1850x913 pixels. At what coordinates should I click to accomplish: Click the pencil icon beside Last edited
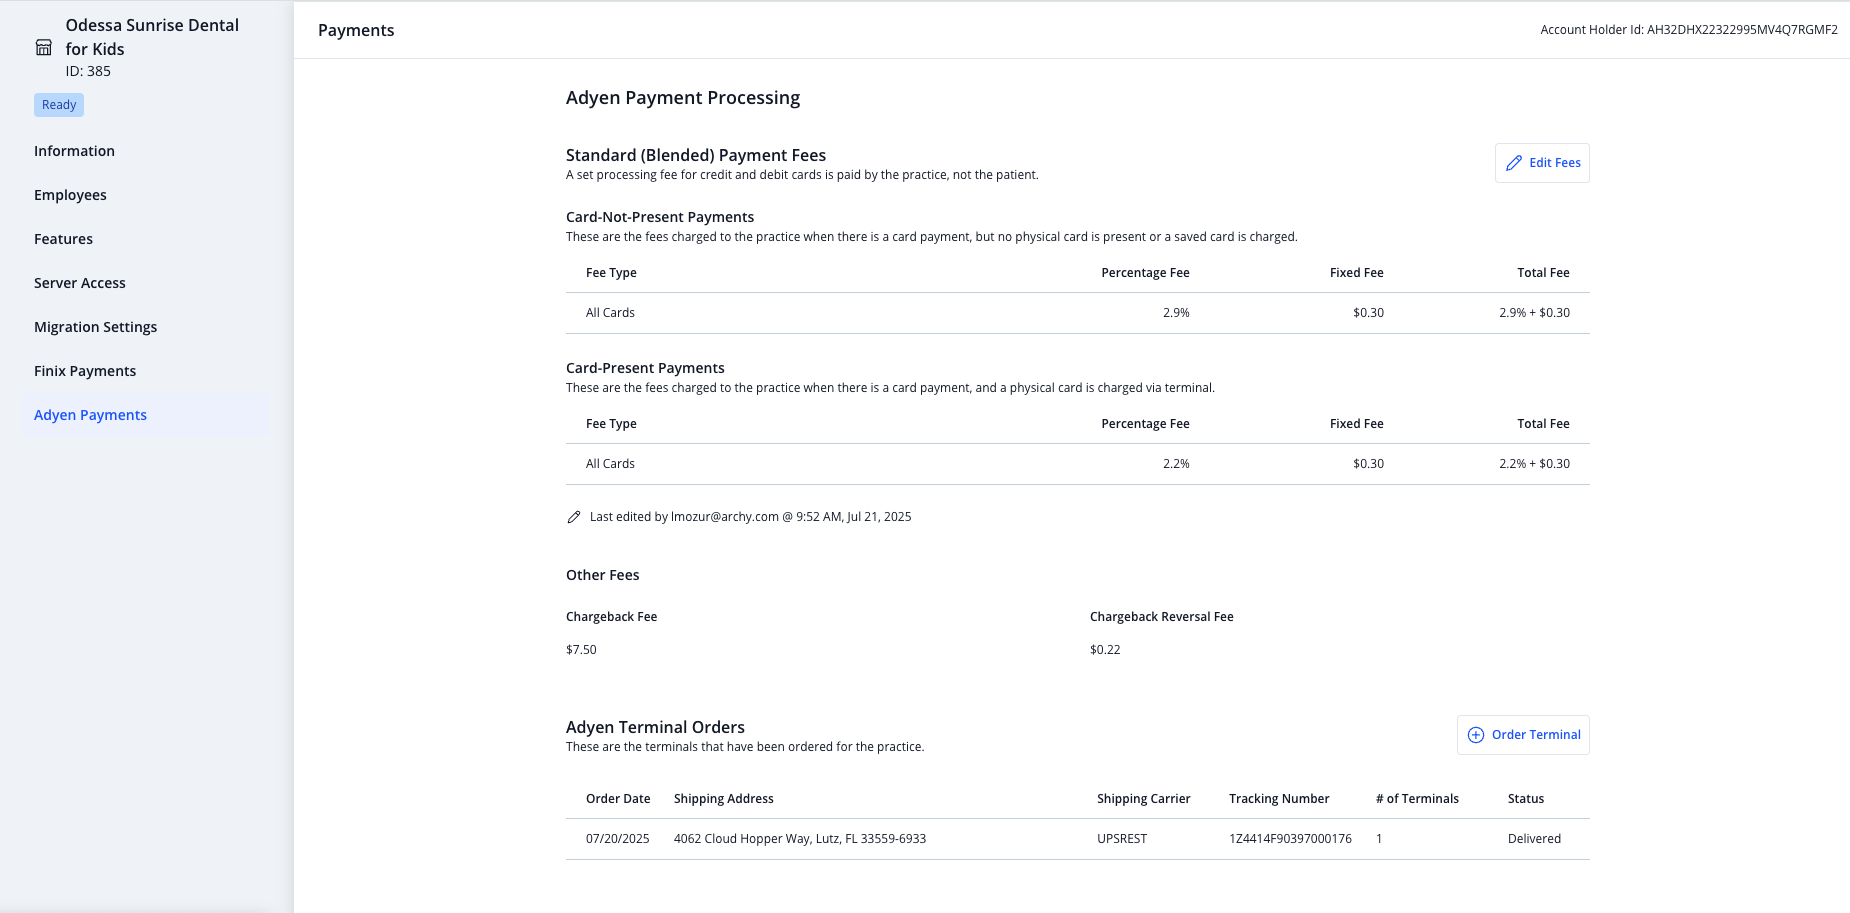click(574, 517)
